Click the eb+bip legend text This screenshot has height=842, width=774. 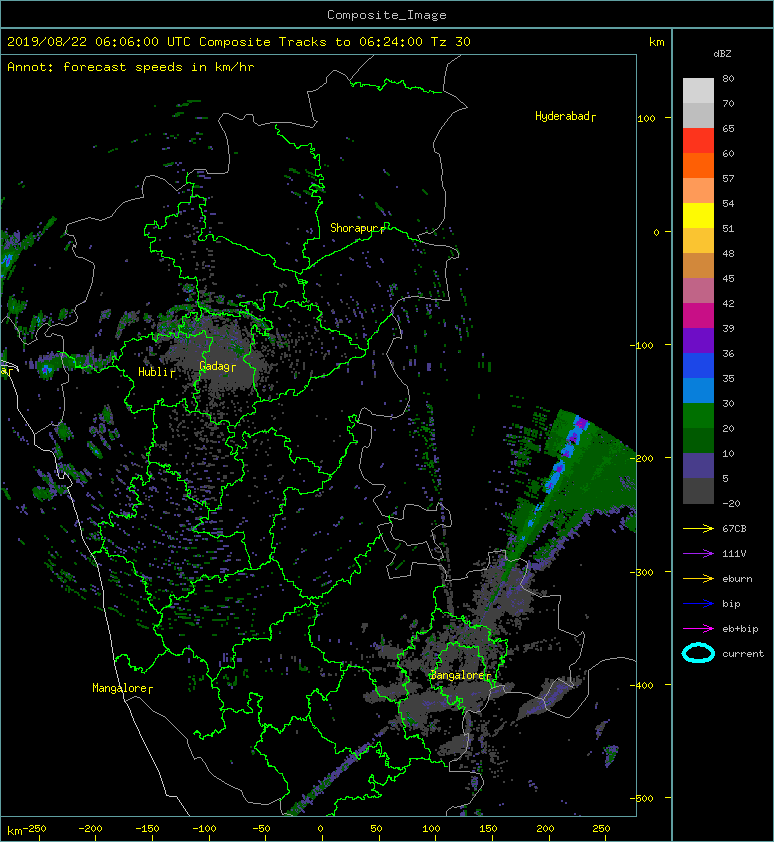click(740, 629)
